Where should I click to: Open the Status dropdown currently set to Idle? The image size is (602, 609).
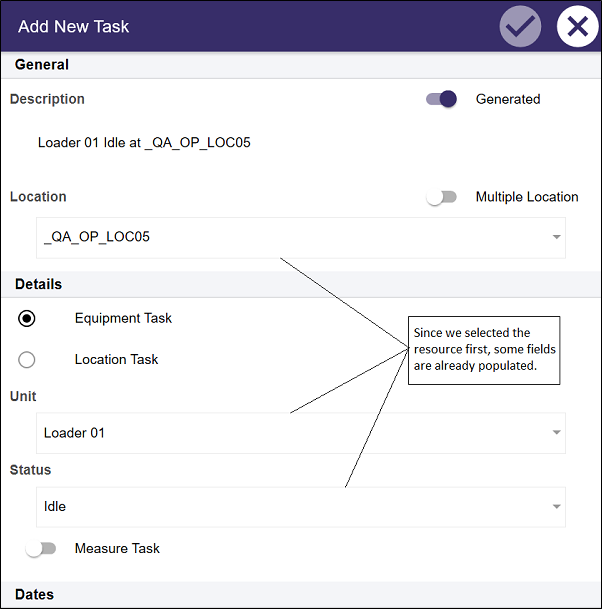click(x=301, y=507)
